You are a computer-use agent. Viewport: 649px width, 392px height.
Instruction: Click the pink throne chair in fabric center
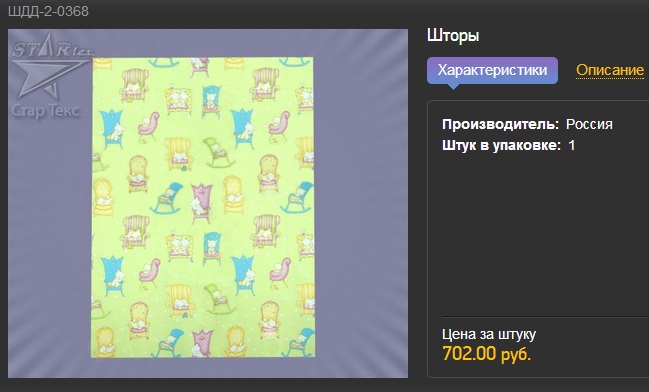201,200
